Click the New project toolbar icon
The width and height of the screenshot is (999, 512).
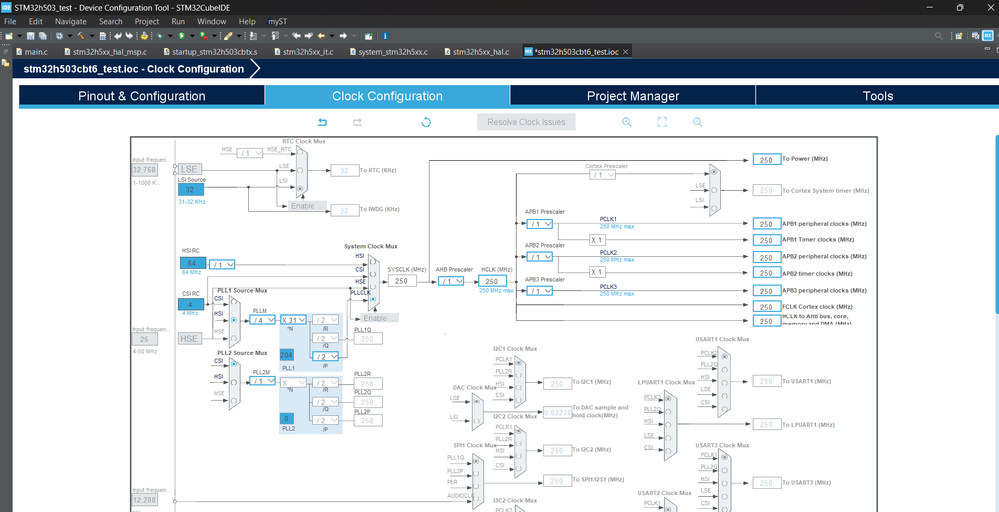(9, 36)
